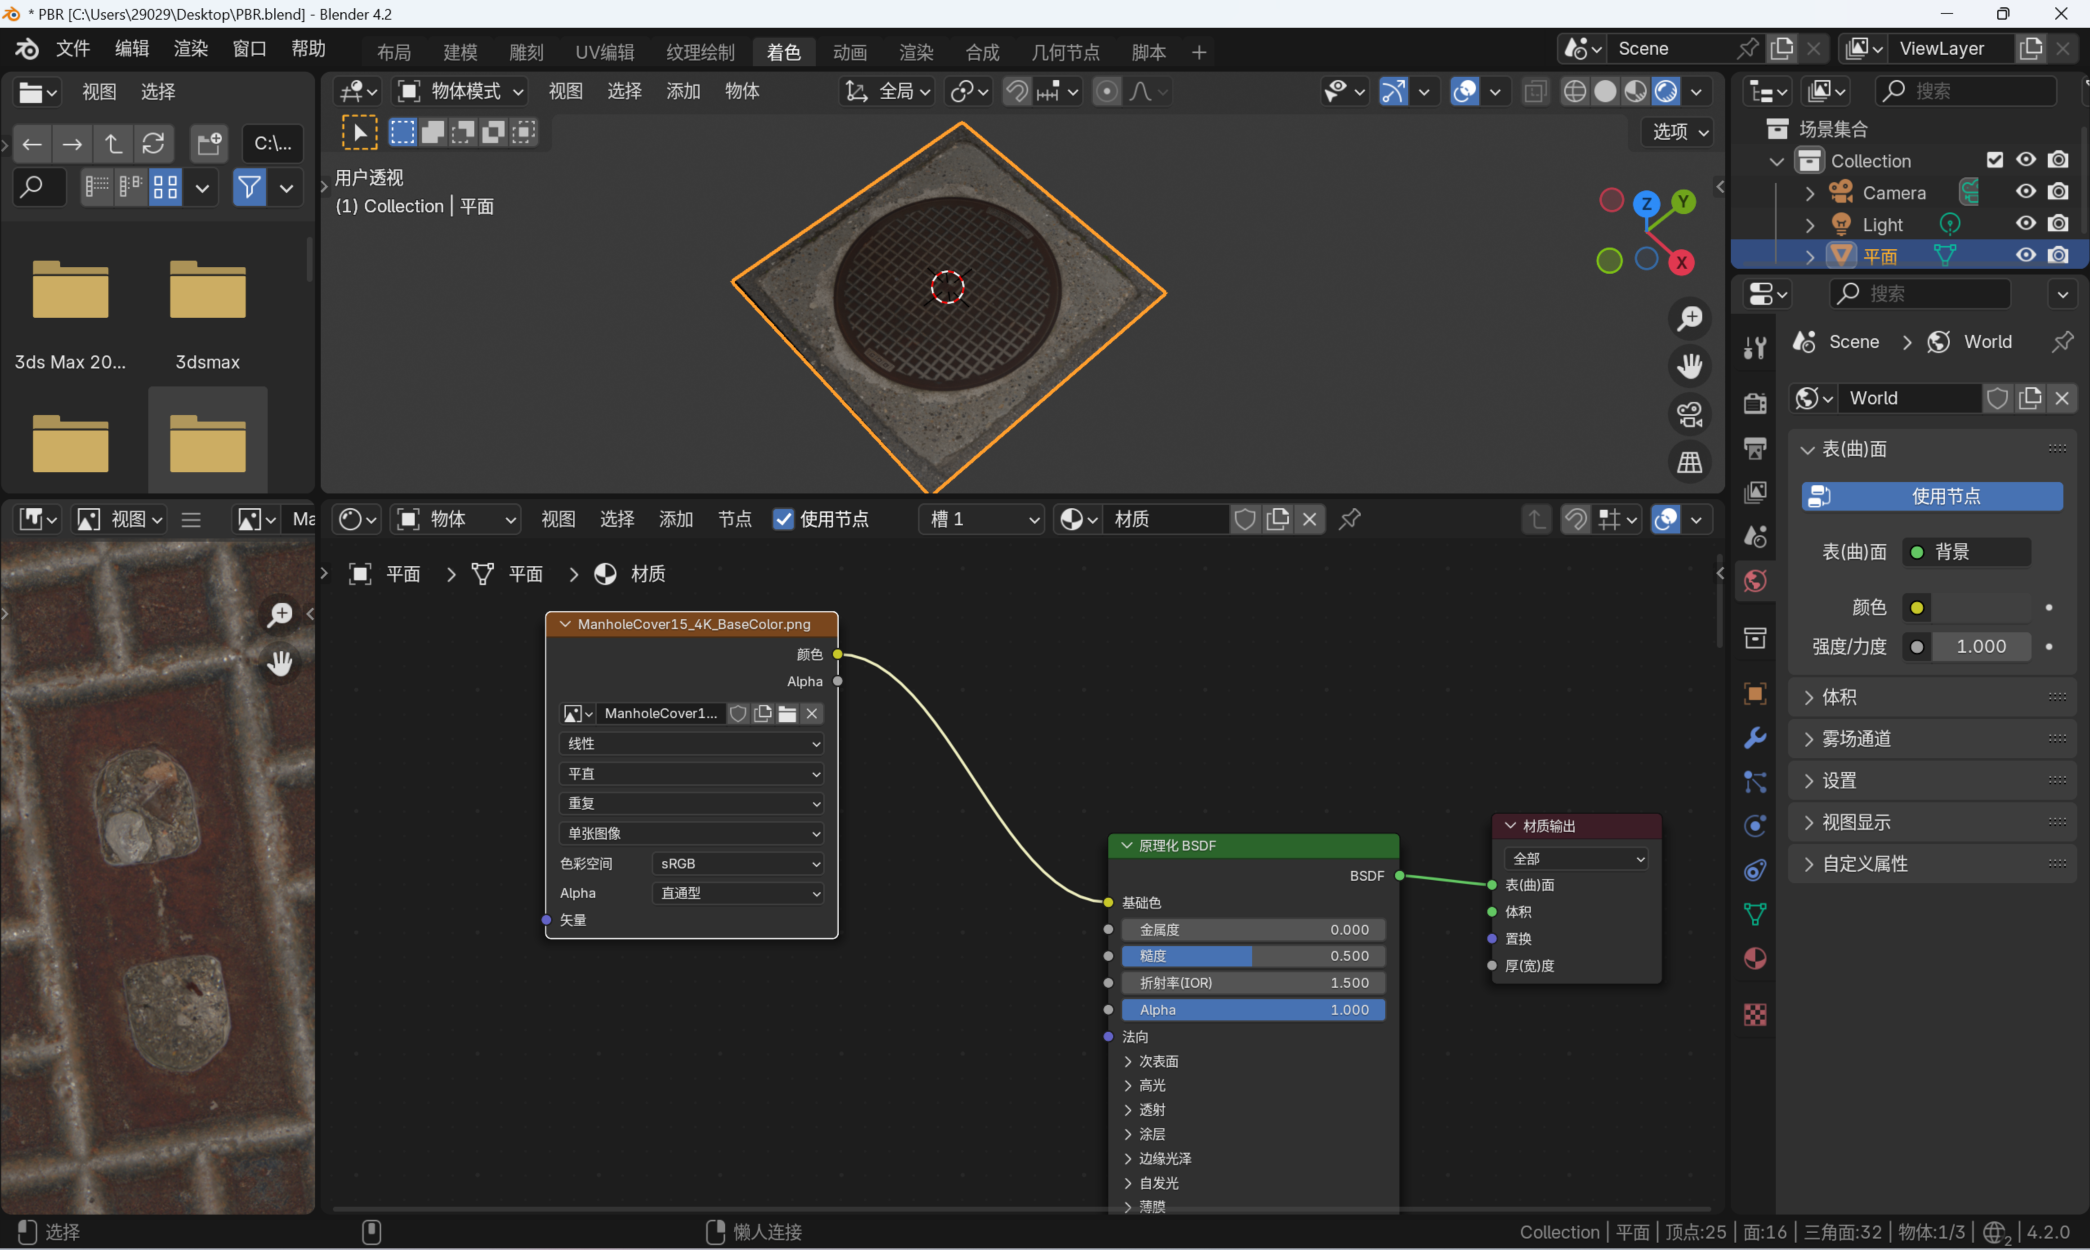
Task: Uncheck the Use Nodes checkbox
Action: [784, 519]
